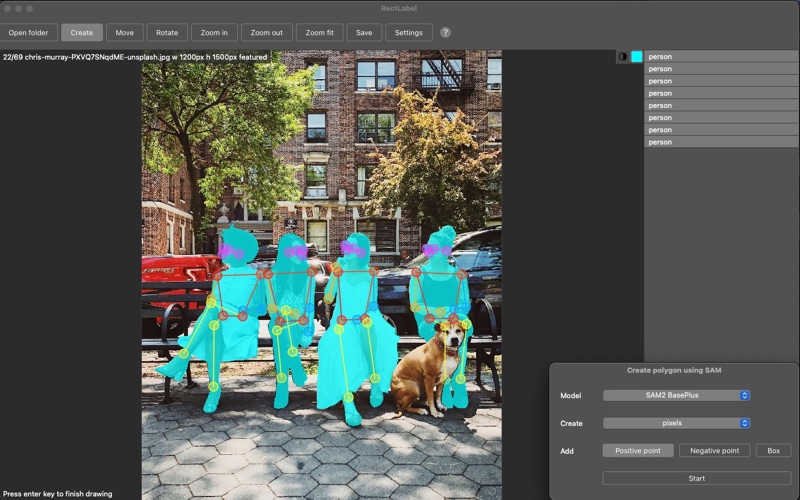Enable Positive point mode
The image size is (800, 500).
638,451
